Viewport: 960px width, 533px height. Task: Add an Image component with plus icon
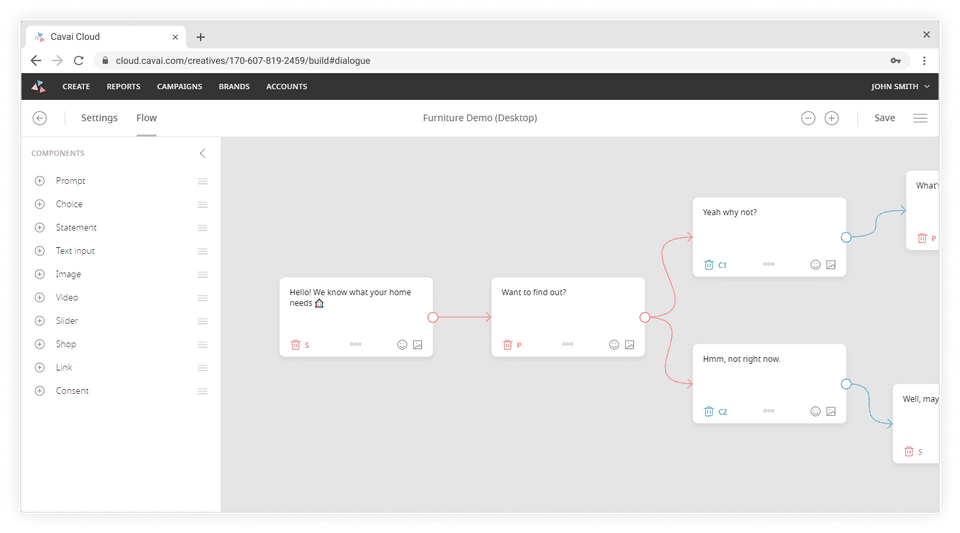pyautogui.click(x=40, y=274)
